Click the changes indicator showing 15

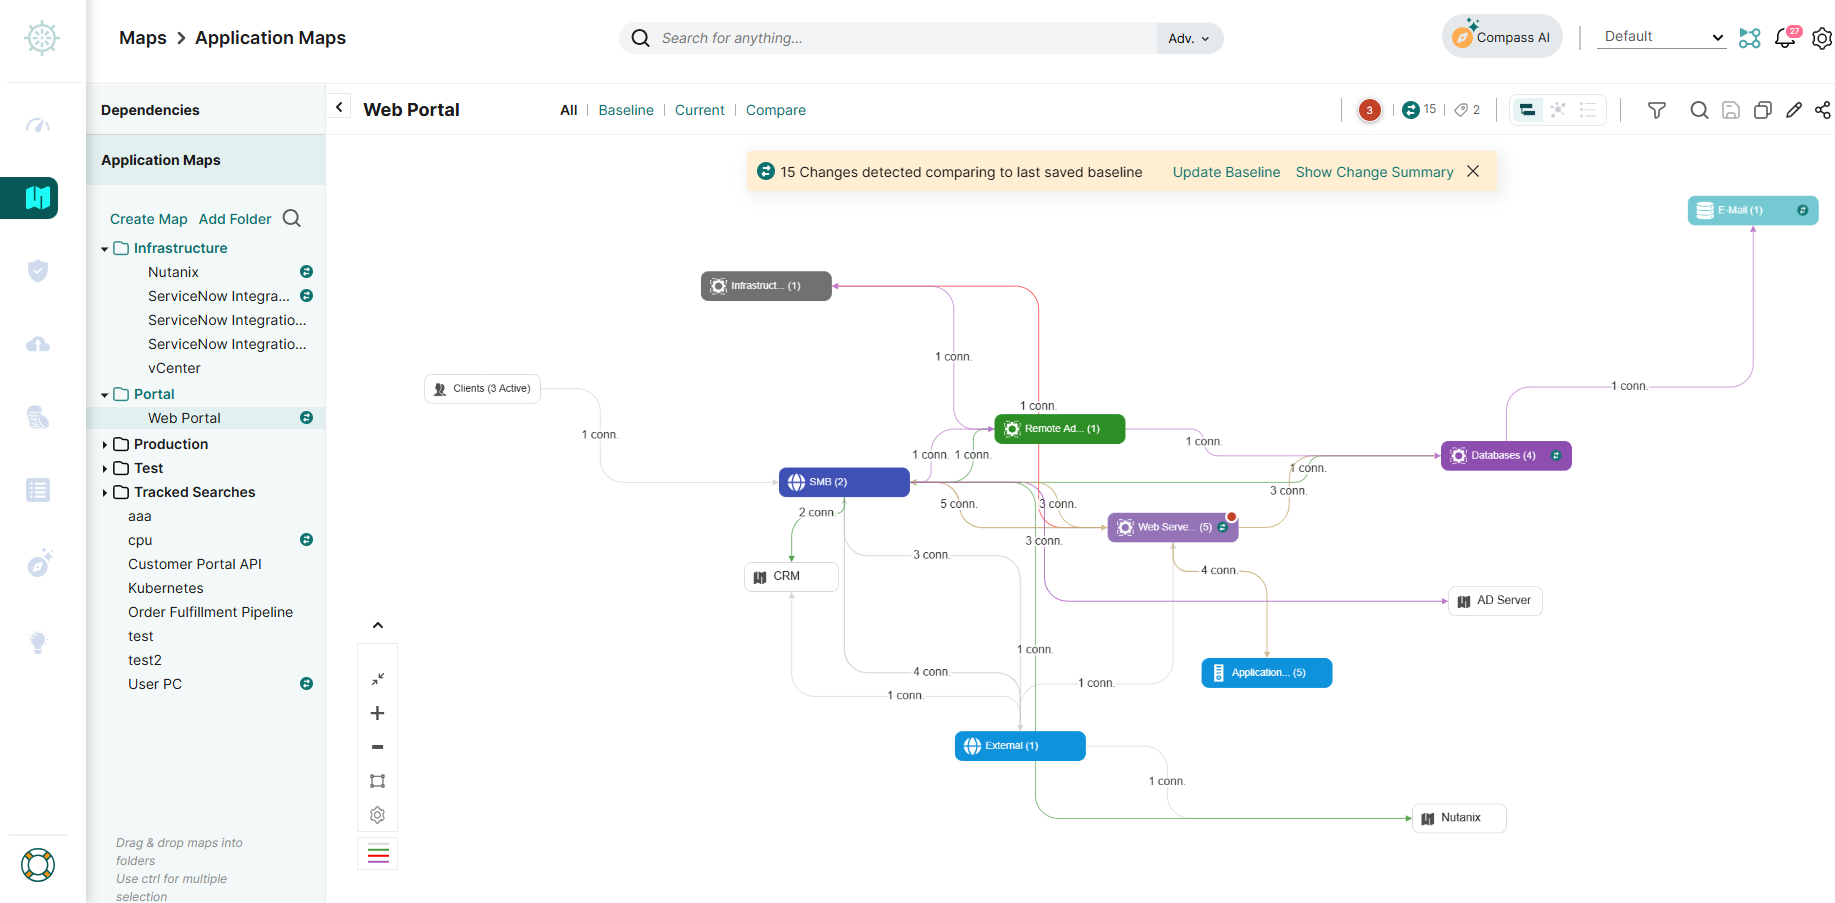pos(1419,110)
